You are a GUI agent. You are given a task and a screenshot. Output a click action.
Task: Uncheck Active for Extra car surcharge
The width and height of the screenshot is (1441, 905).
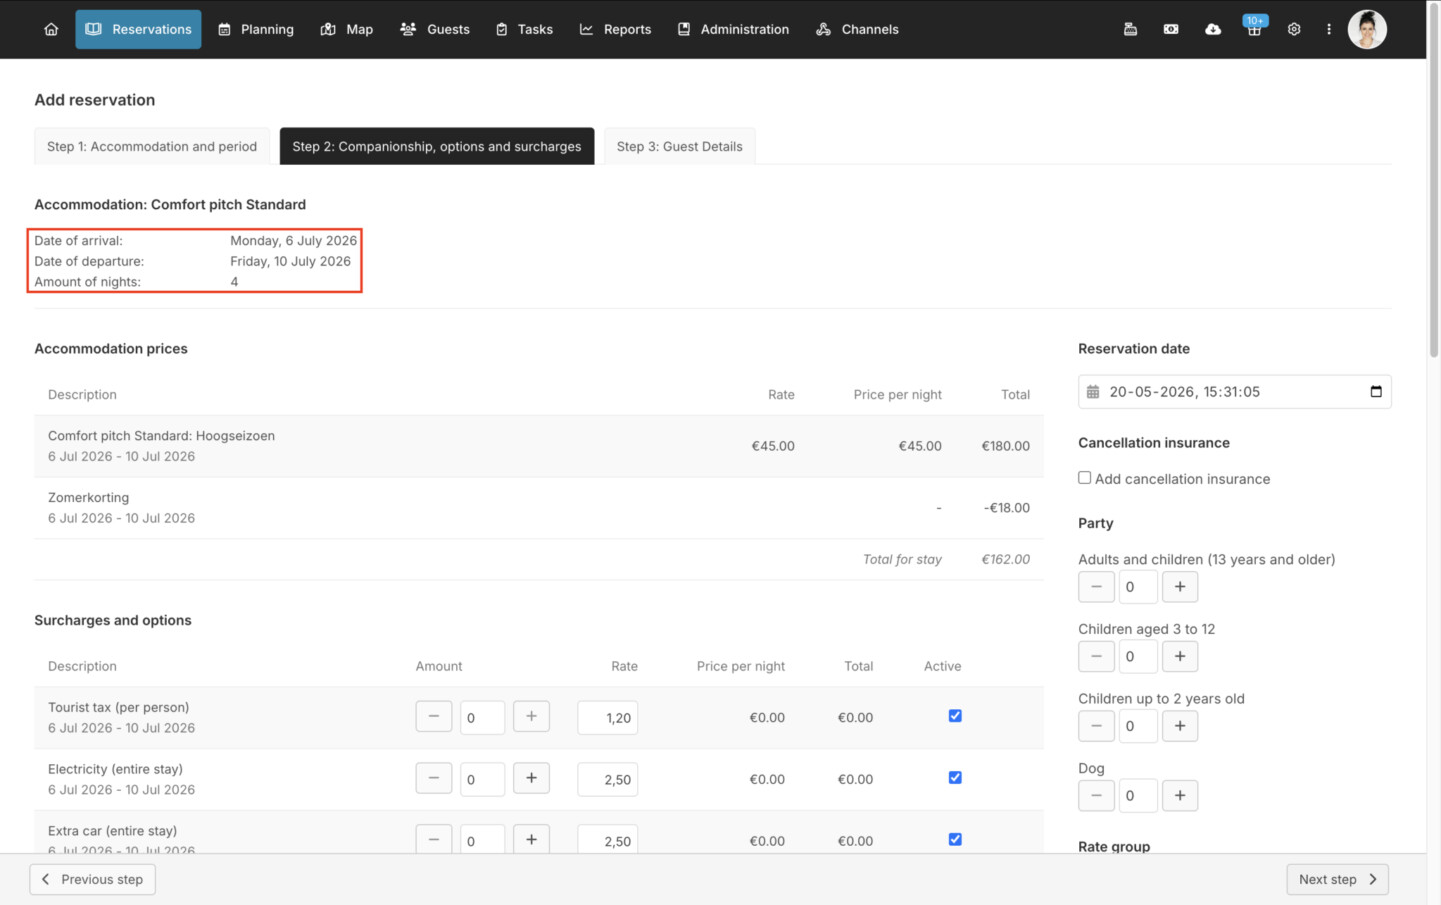tap(955, 840)
